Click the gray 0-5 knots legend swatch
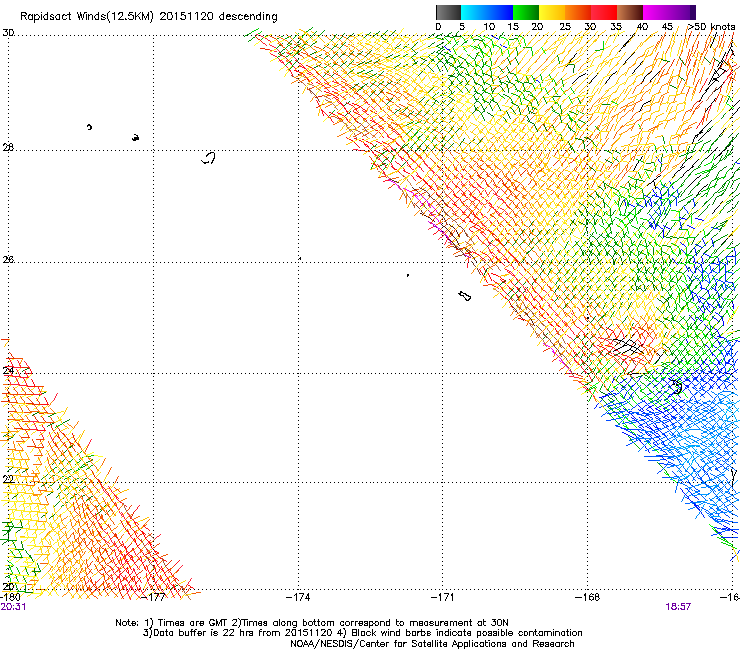Screen dimensions: 740x650 coord(448,12)
